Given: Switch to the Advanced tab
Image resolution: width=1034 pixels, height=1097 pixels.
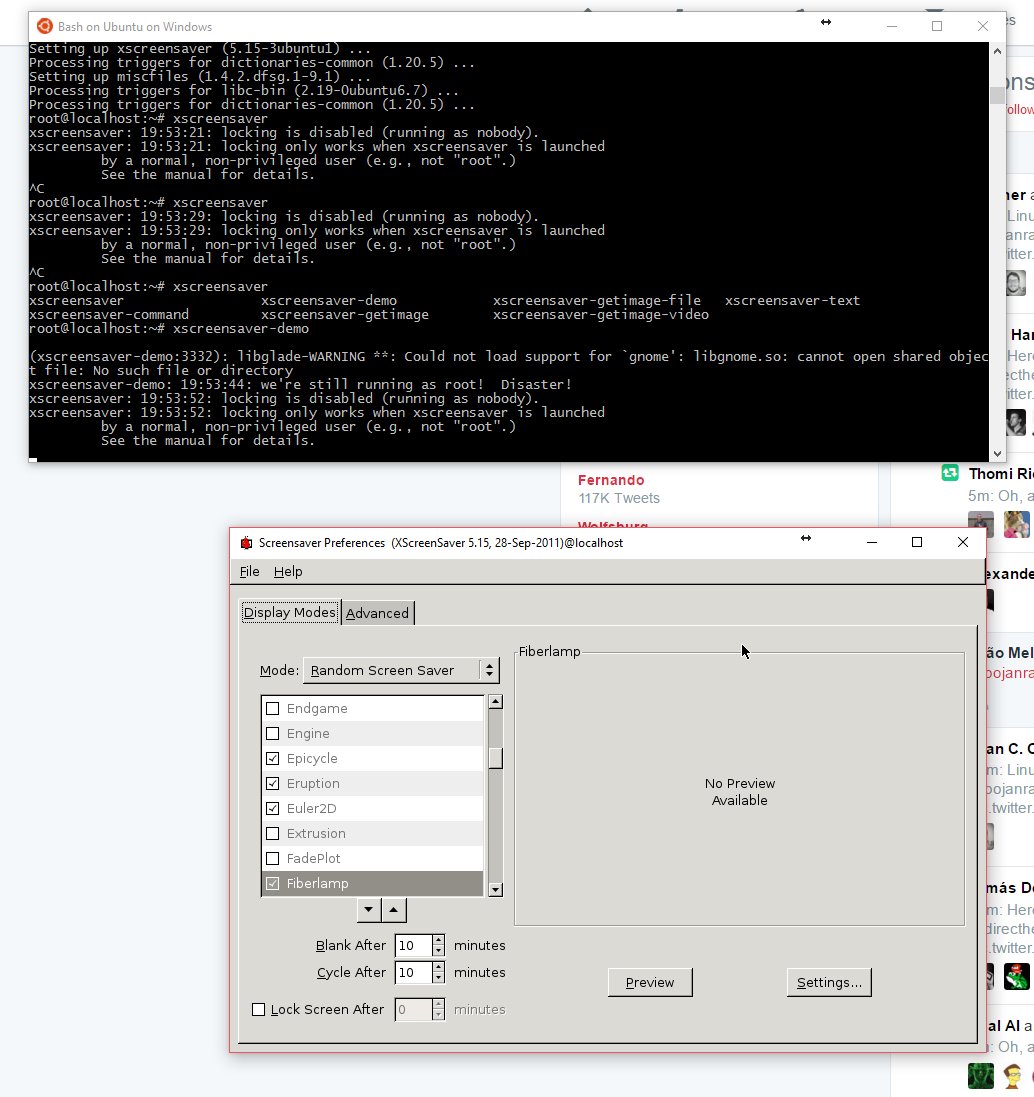Looking at the screenshot, I should [x=377, y=613].
